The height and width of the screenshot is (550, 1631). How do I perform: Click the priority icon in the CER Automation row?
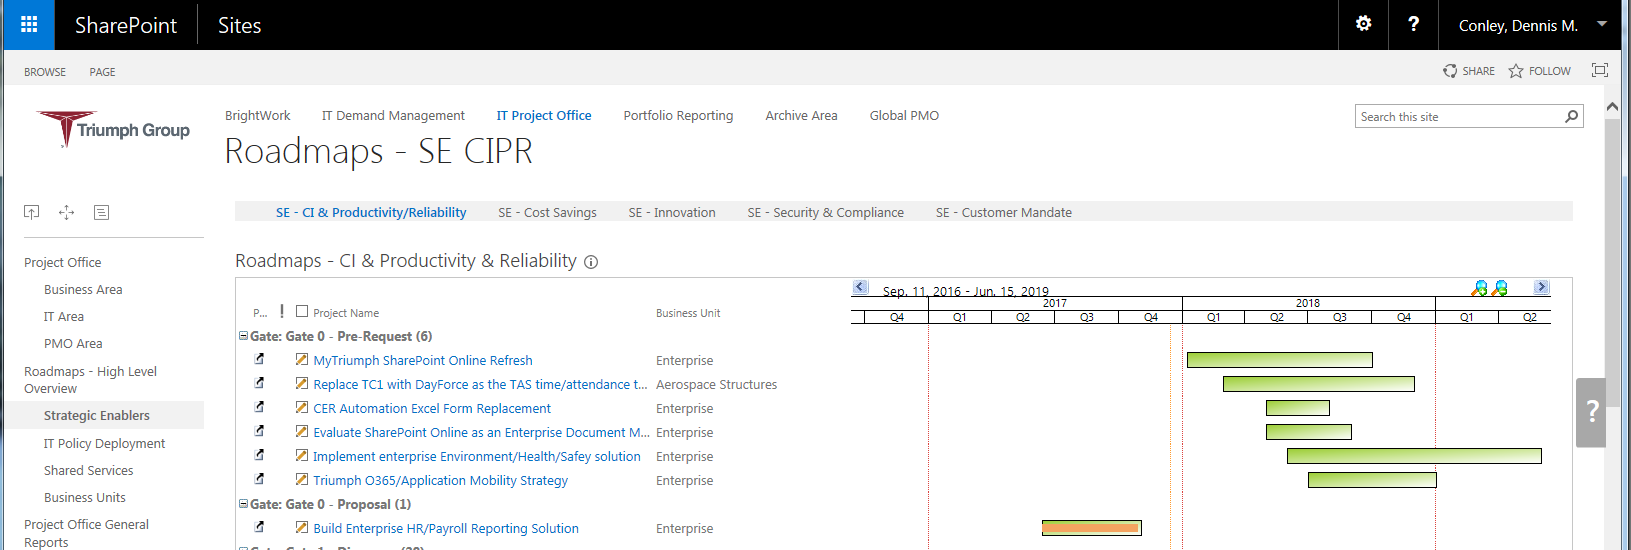click(260, 407)
